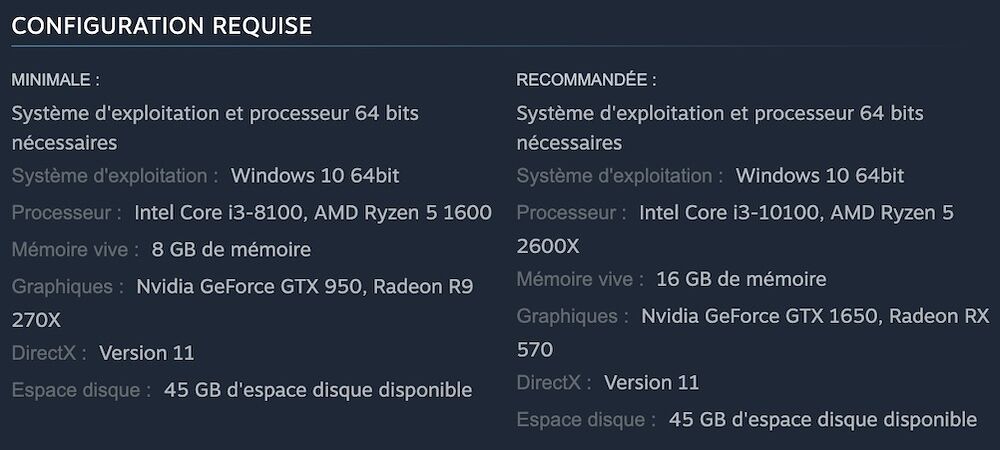Click Windows 10 64bit under recommended requirements
The height and width of the screenshot is (450, 1000).
820,176
